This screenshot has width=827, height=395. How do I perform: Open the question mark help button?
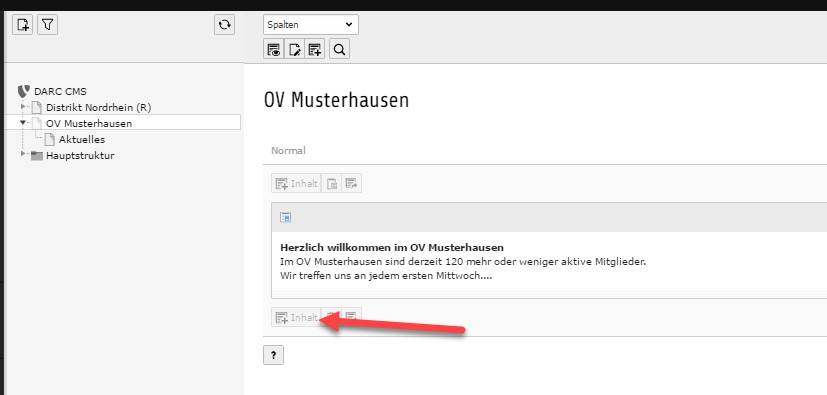pyautogui.click(x=273, y=355)
